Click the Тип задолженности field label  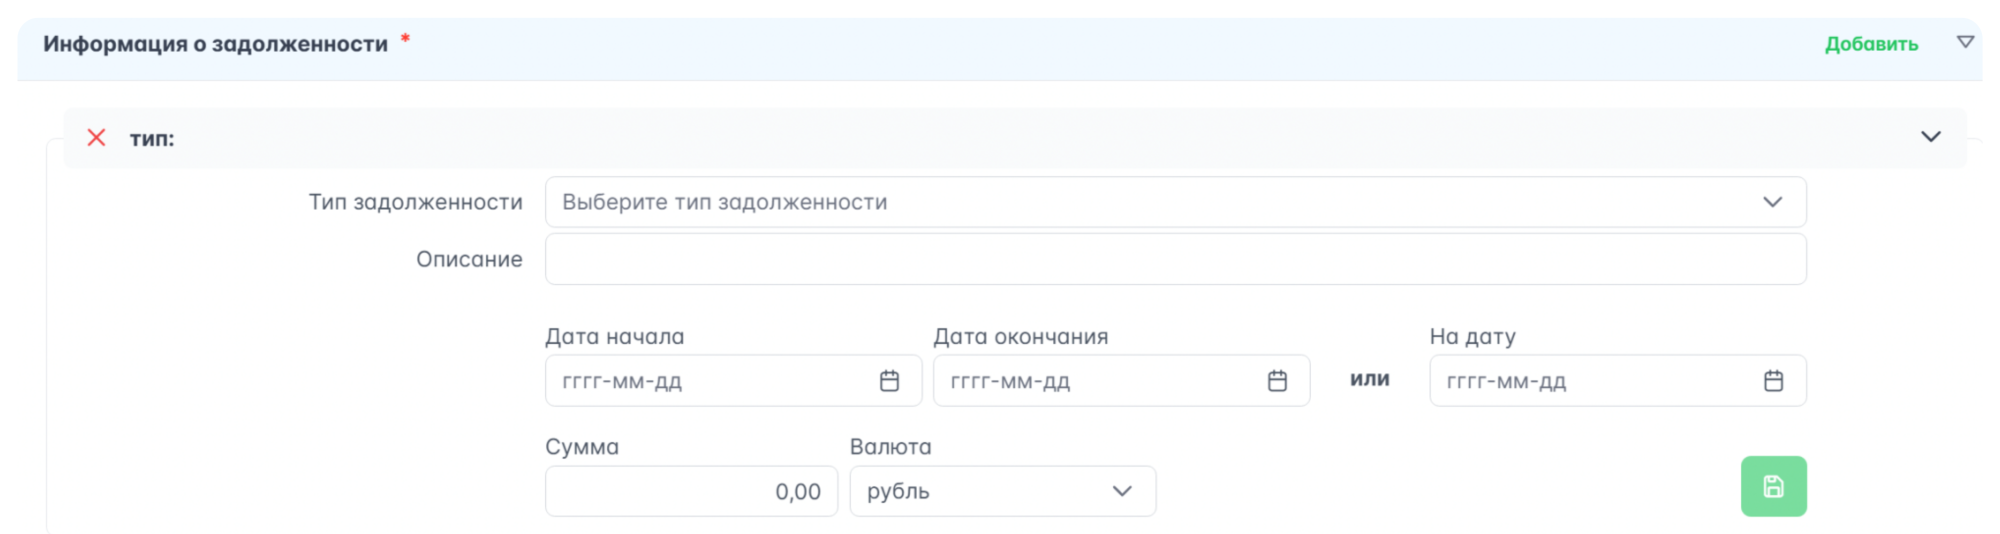[415, 202]
